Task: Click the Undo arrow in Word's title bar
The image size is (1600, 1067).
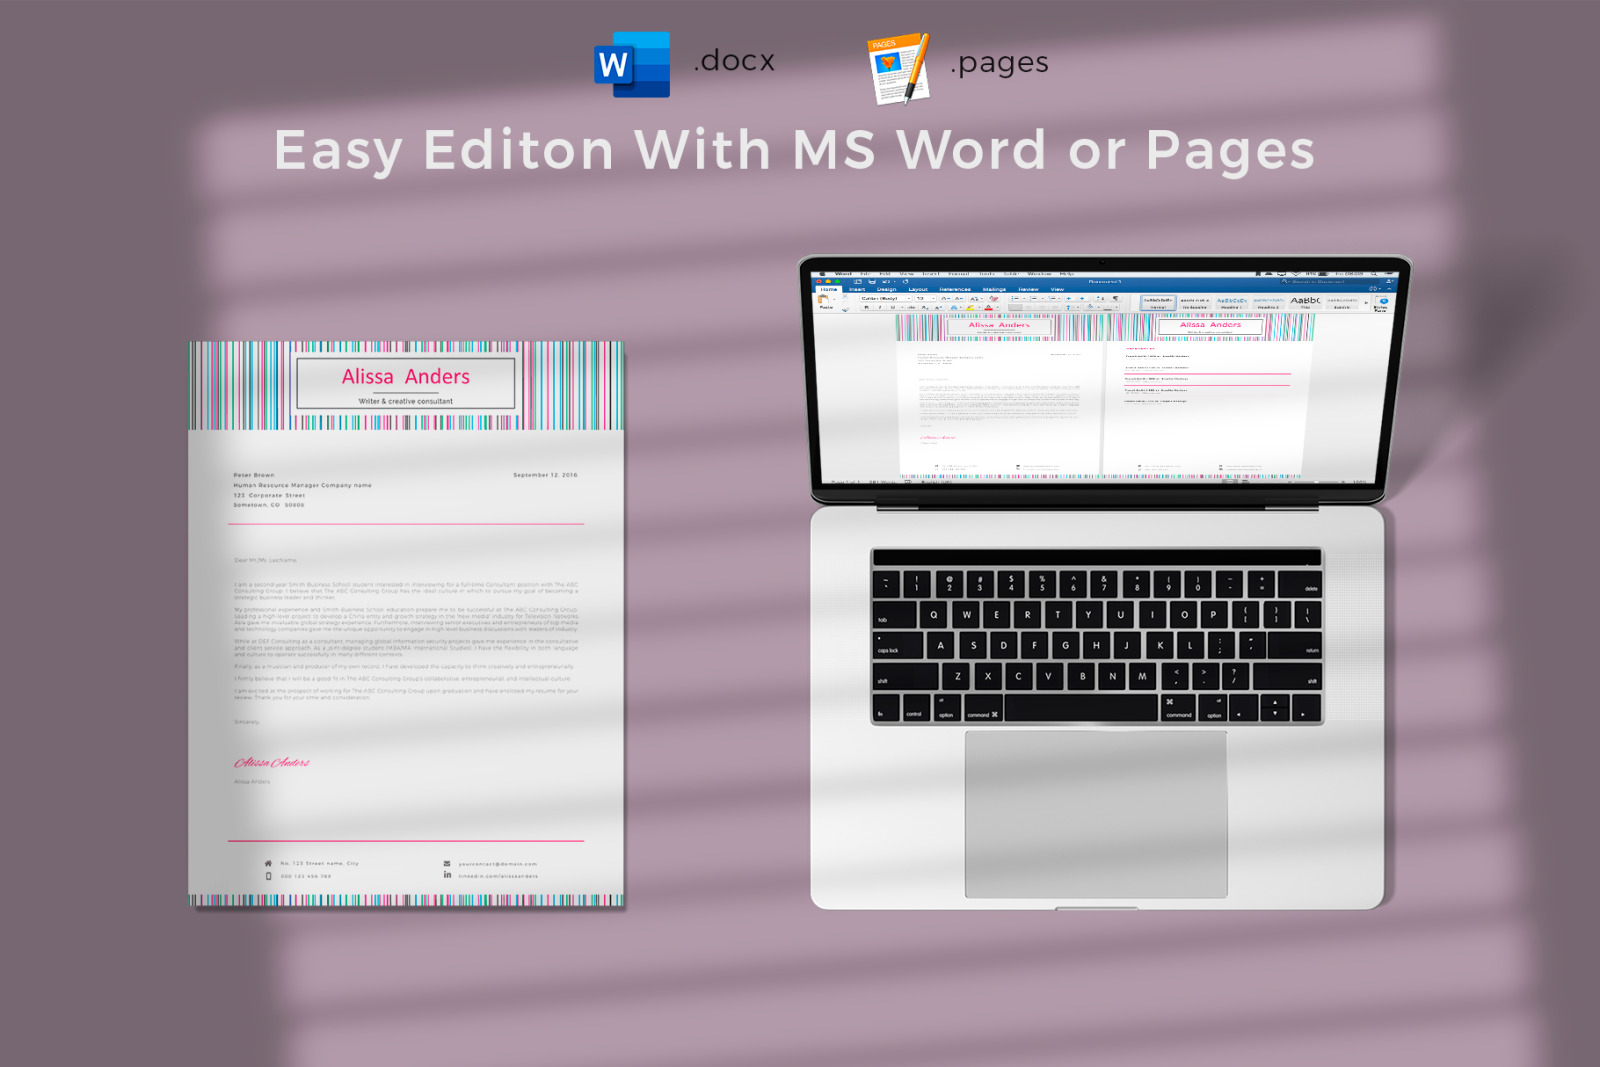Action: pos(885,282)
